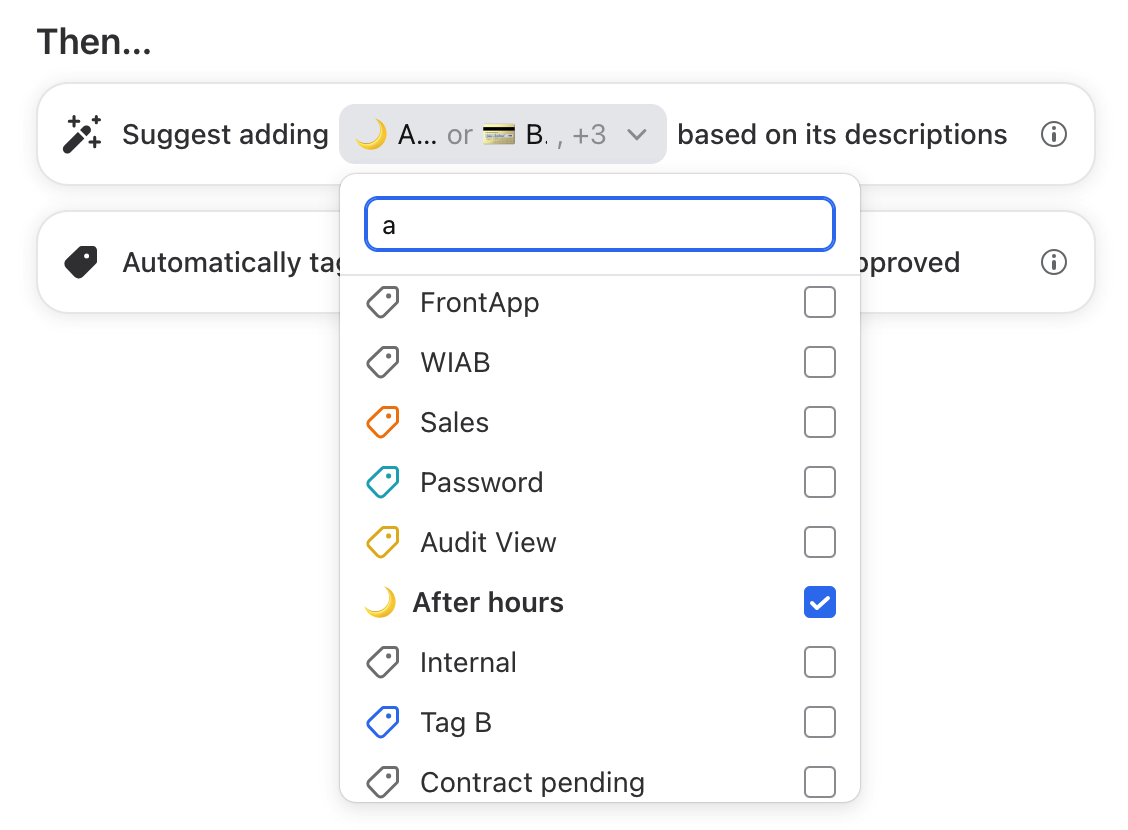
Task: Collapse the tag selector using its chevron
Action: coord(637,134)
